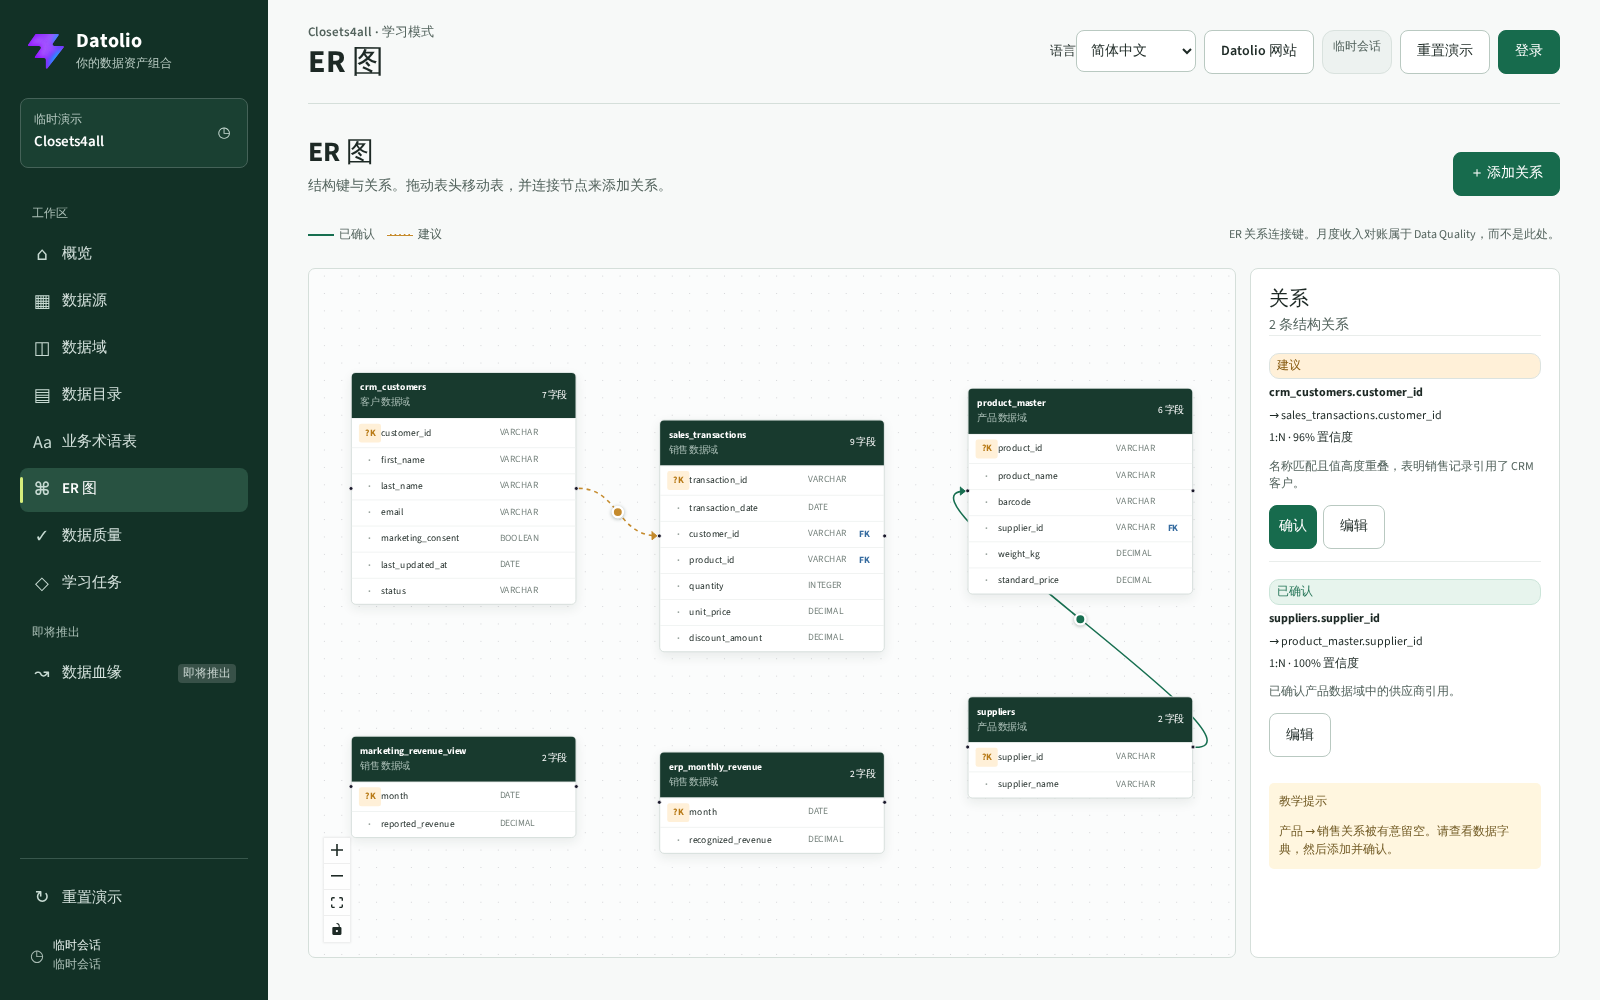Edit the confirmed suppliers relationship

coord(1300,735)
